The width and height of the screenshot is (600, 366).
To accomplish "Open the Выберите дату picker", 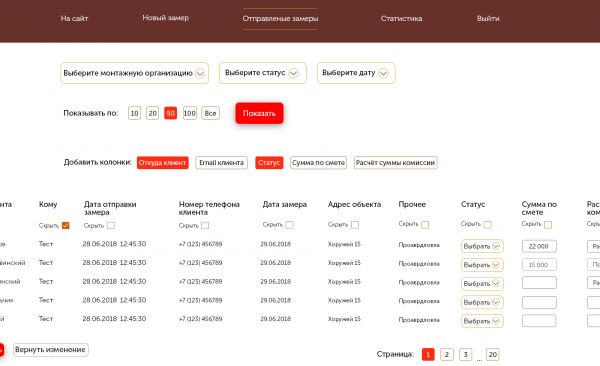I will pos(356,73).
